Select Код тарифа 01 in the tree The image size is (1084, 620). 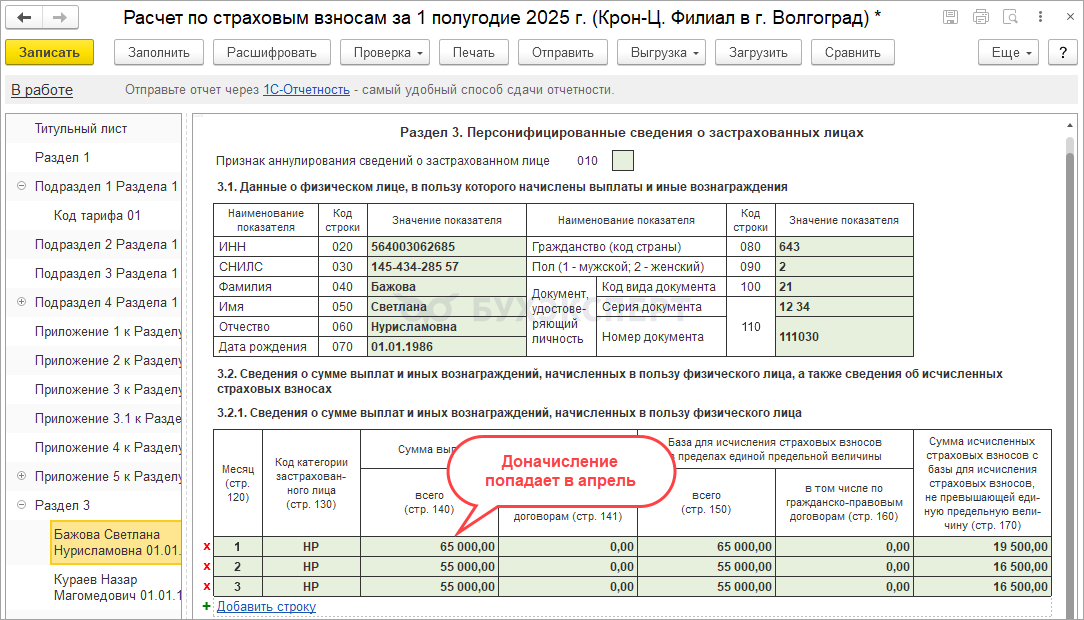97,216
